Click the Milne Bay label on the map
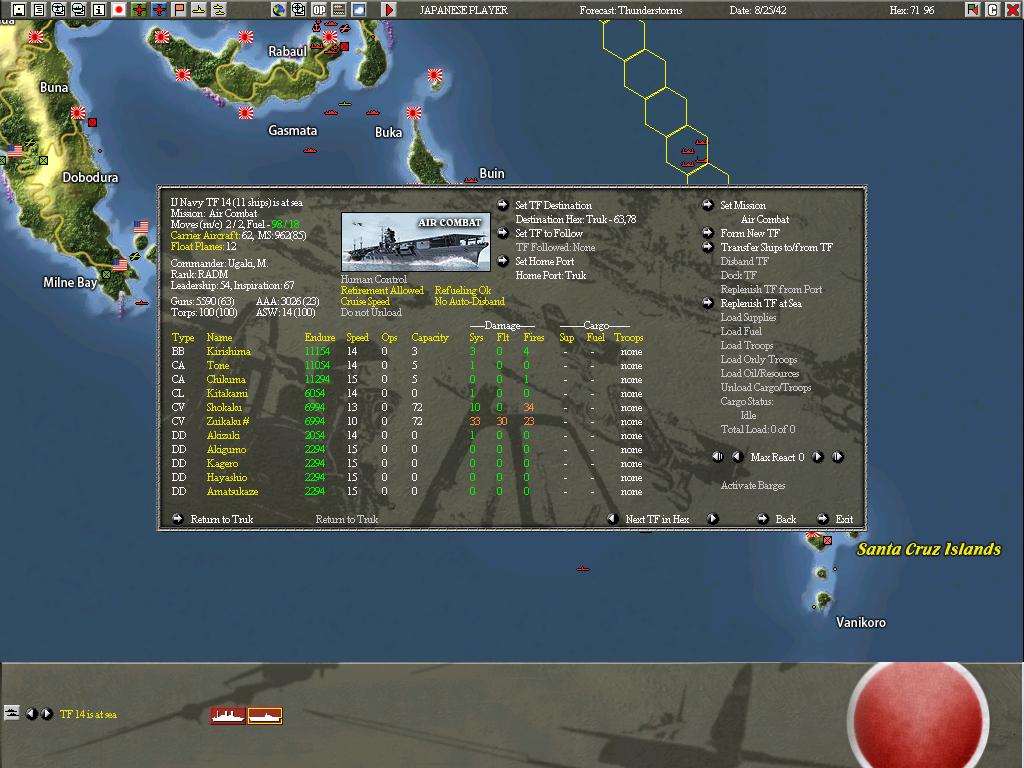The image size is (1024, 768). click(x=70, y=282)
